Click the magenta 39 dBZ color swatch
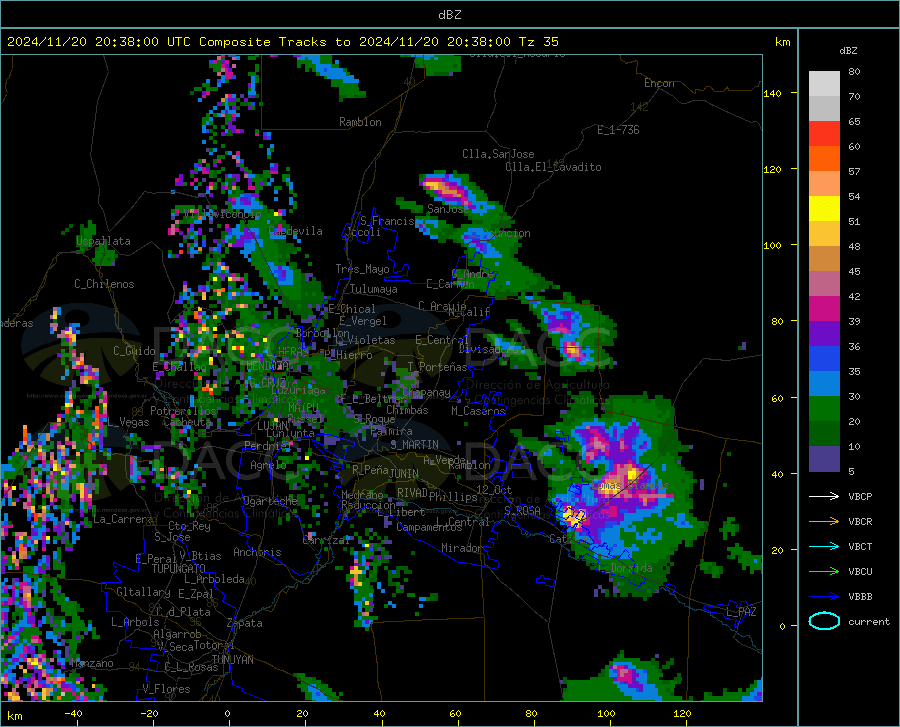Viewport: 900px width, 727px height. point(824,309)
